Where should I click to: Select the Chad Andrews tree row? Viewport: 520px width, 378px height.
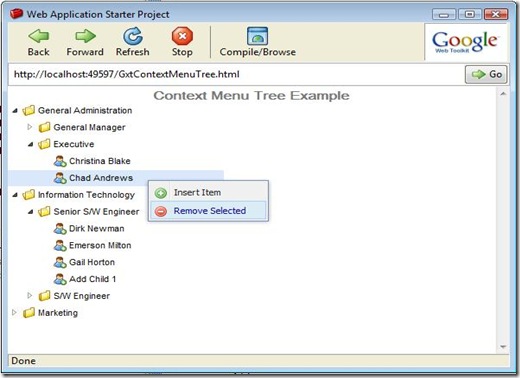coord(116,178)
